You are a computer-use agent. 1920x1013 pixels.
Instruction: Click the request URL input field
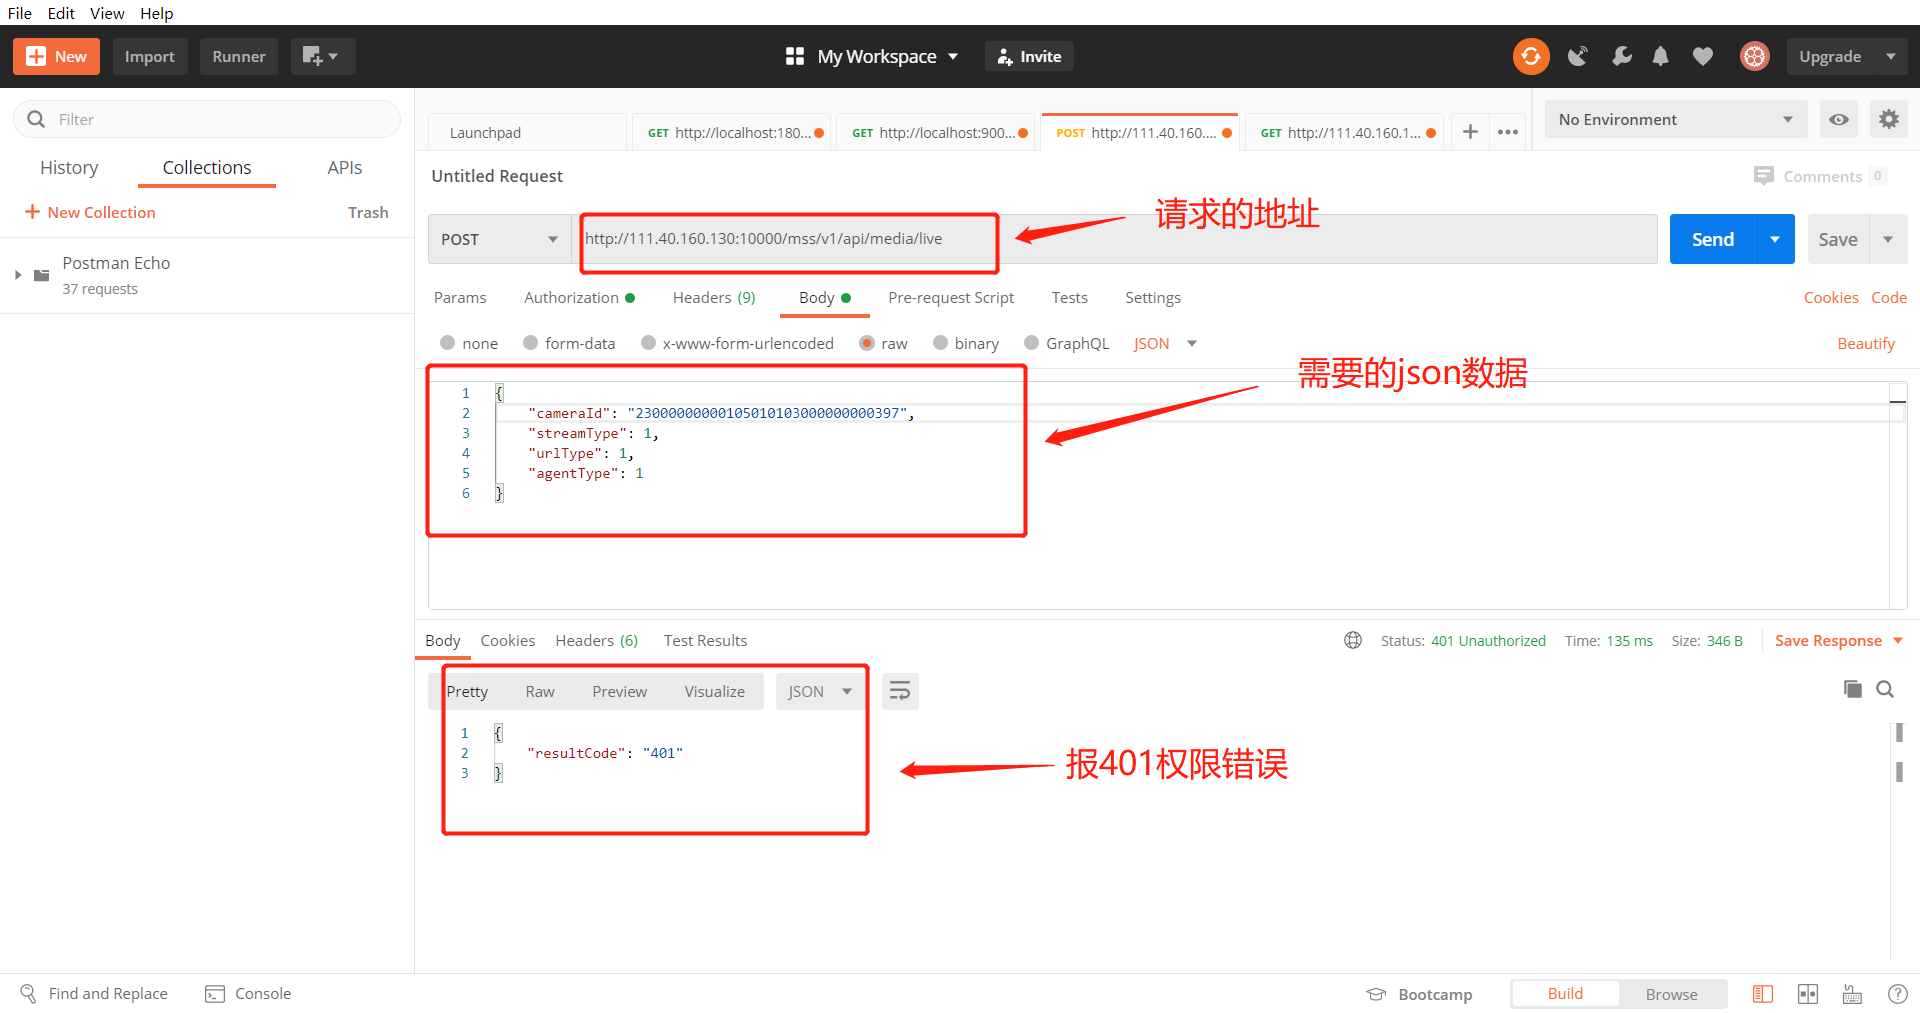tap(1115, 240)
